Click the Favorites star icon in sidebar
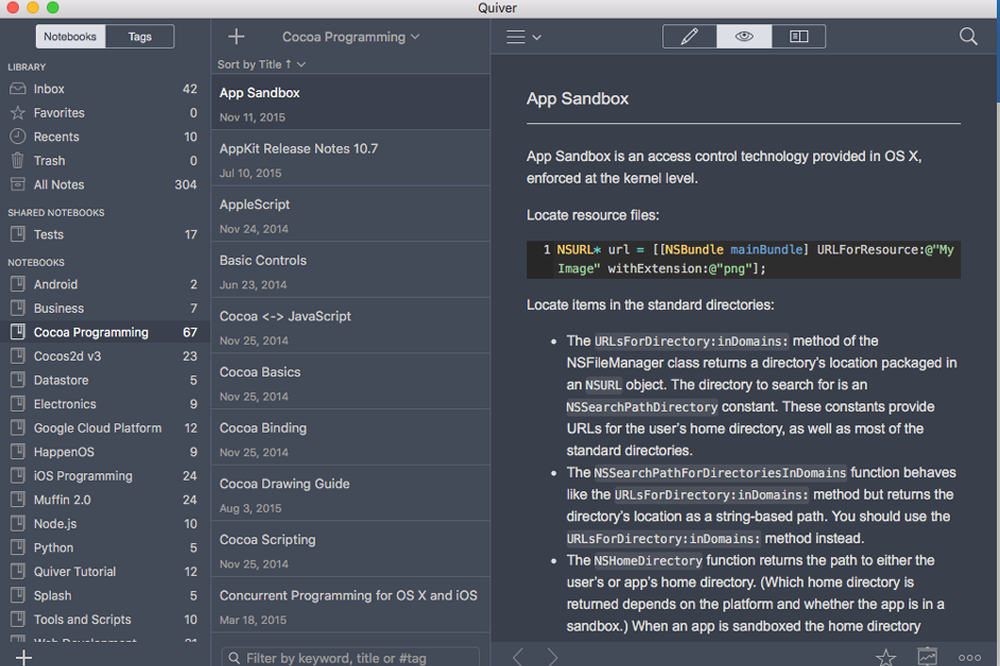The width and height of the screenshot is (1000, 666). (x=18, y=113)
